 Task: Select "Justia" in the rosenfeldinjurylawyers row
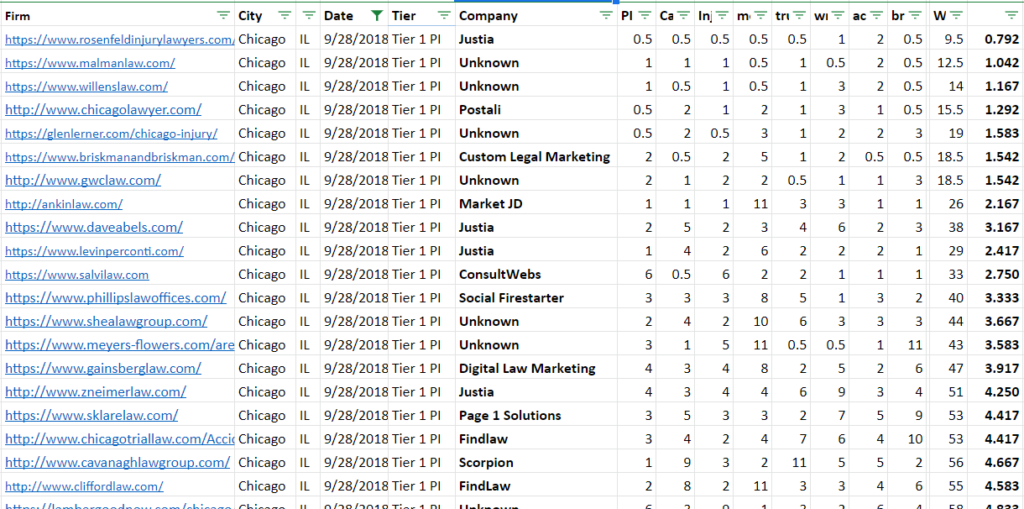click(476, 39)
